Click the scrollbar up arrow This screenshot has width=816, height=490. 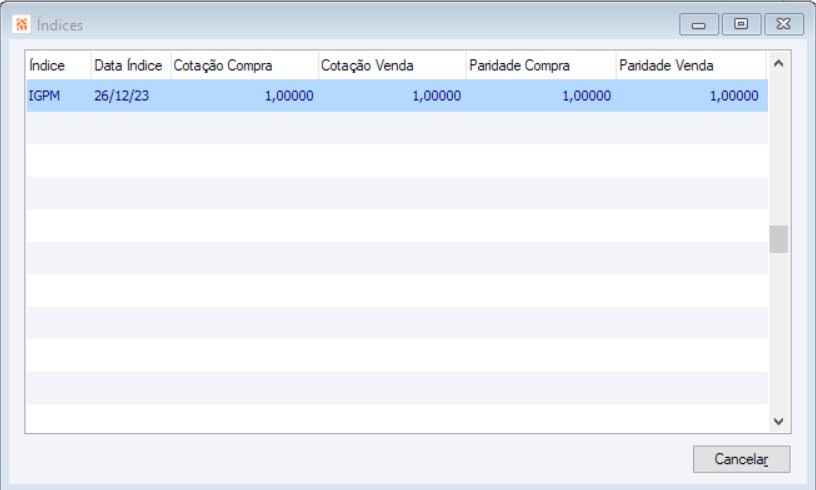779,63
